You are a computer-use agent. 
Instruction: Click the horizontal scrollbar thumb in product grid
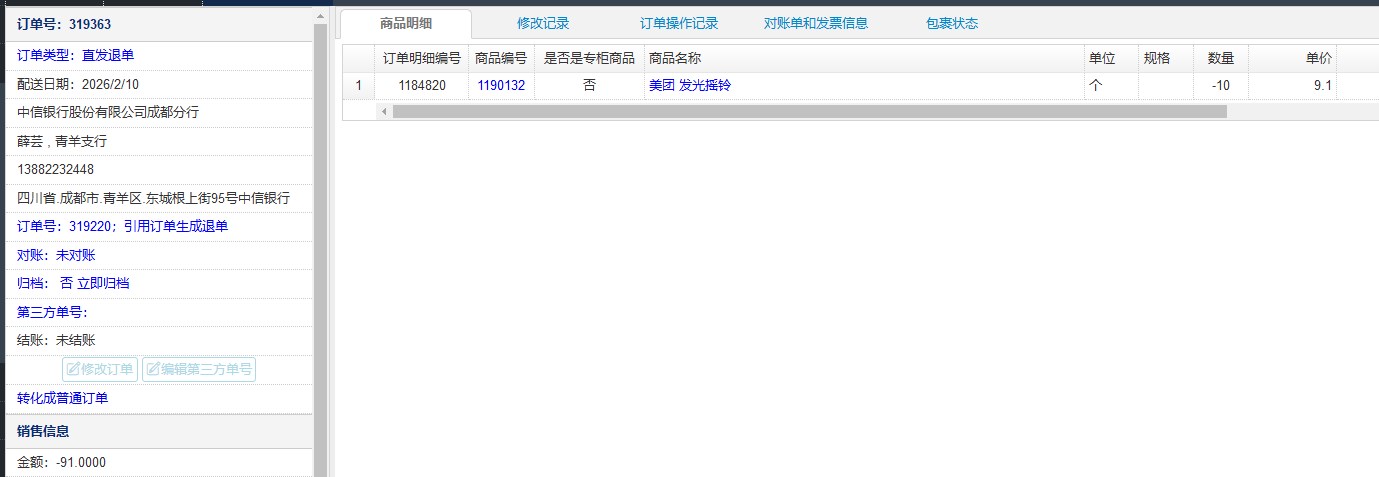coord(808,112)
